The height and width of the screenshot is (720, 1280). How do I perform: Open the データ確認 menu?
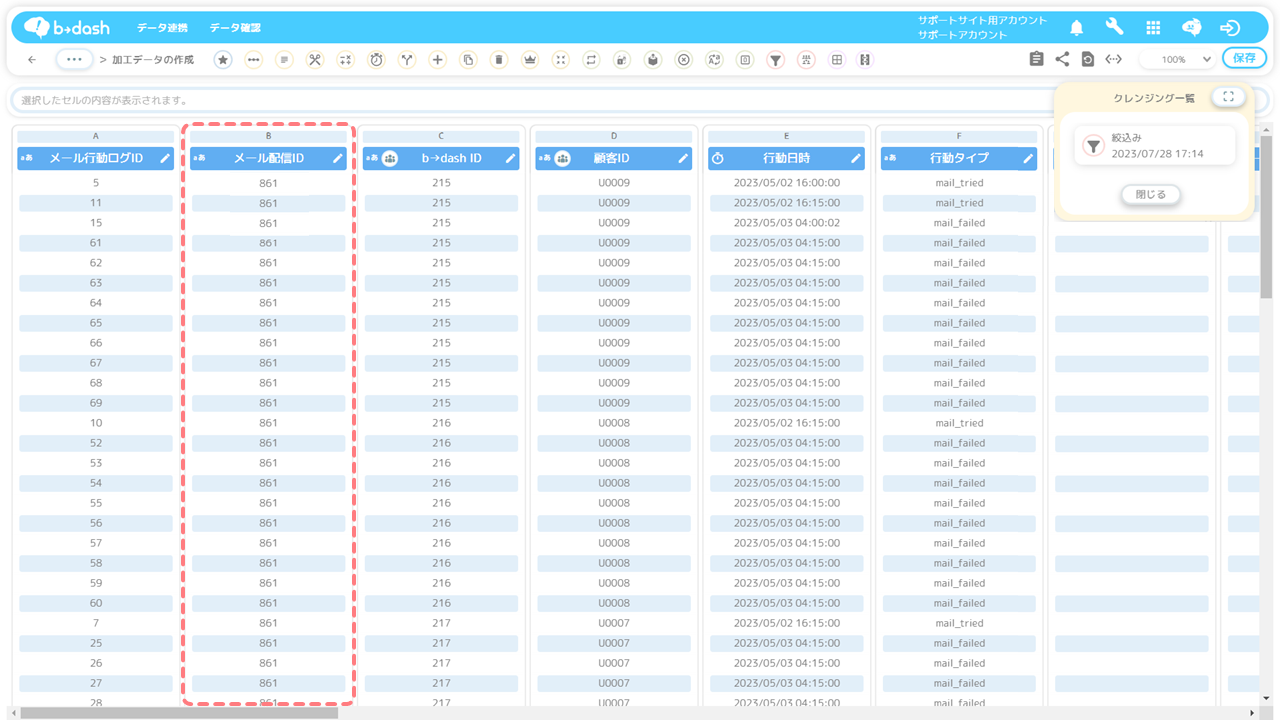pyautogui.click(x=235, y=28)
